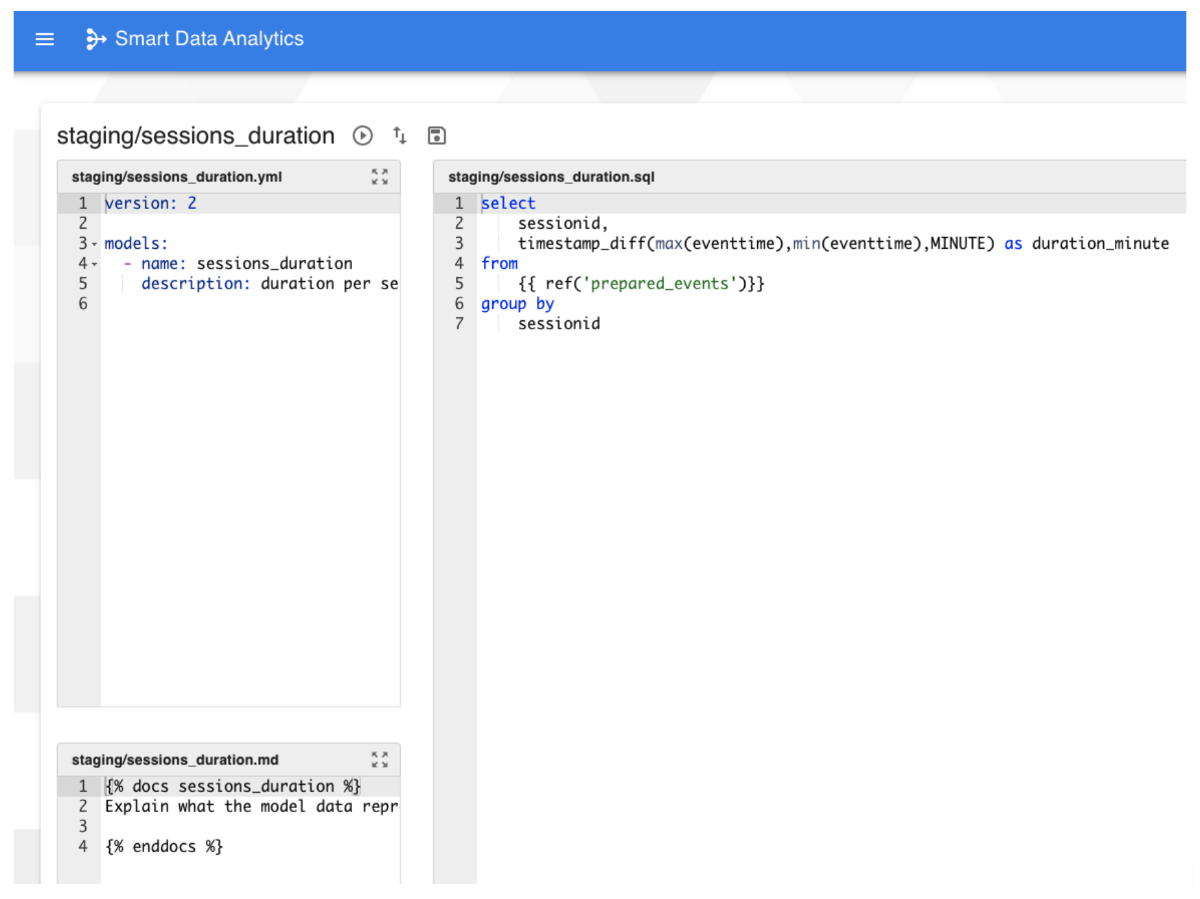The image size is (1200, 899).
Task: Click the Smart Data Analytics title text
Action: [x=209, y=39]
